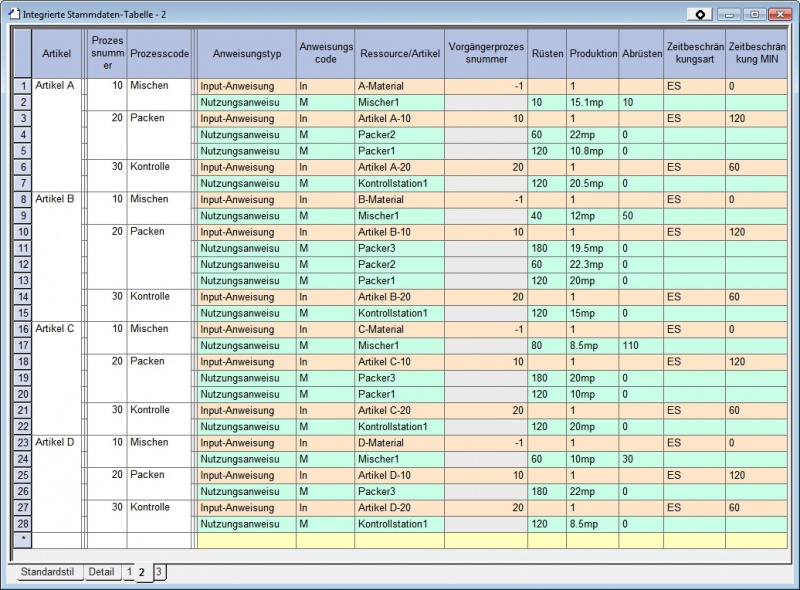Click the empty yellow Anweisungstyp cell in new row

(x=246, y=540)
